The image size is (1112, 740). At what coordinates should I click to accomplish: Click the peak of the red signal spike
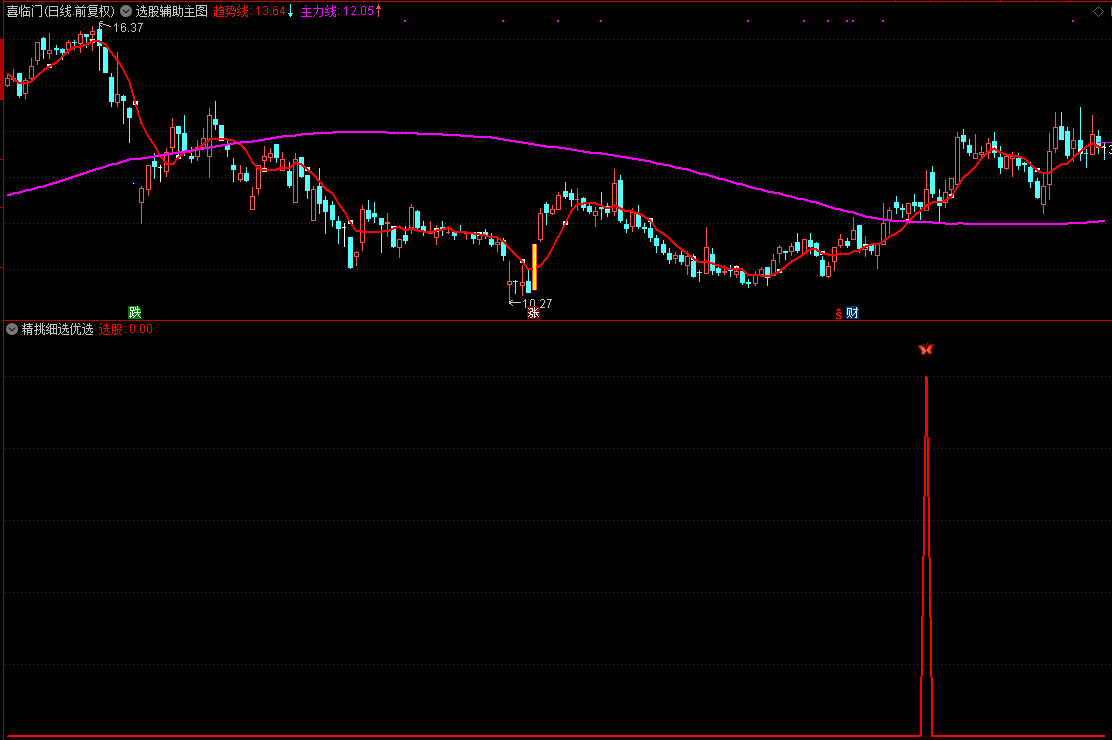point(926,378)
